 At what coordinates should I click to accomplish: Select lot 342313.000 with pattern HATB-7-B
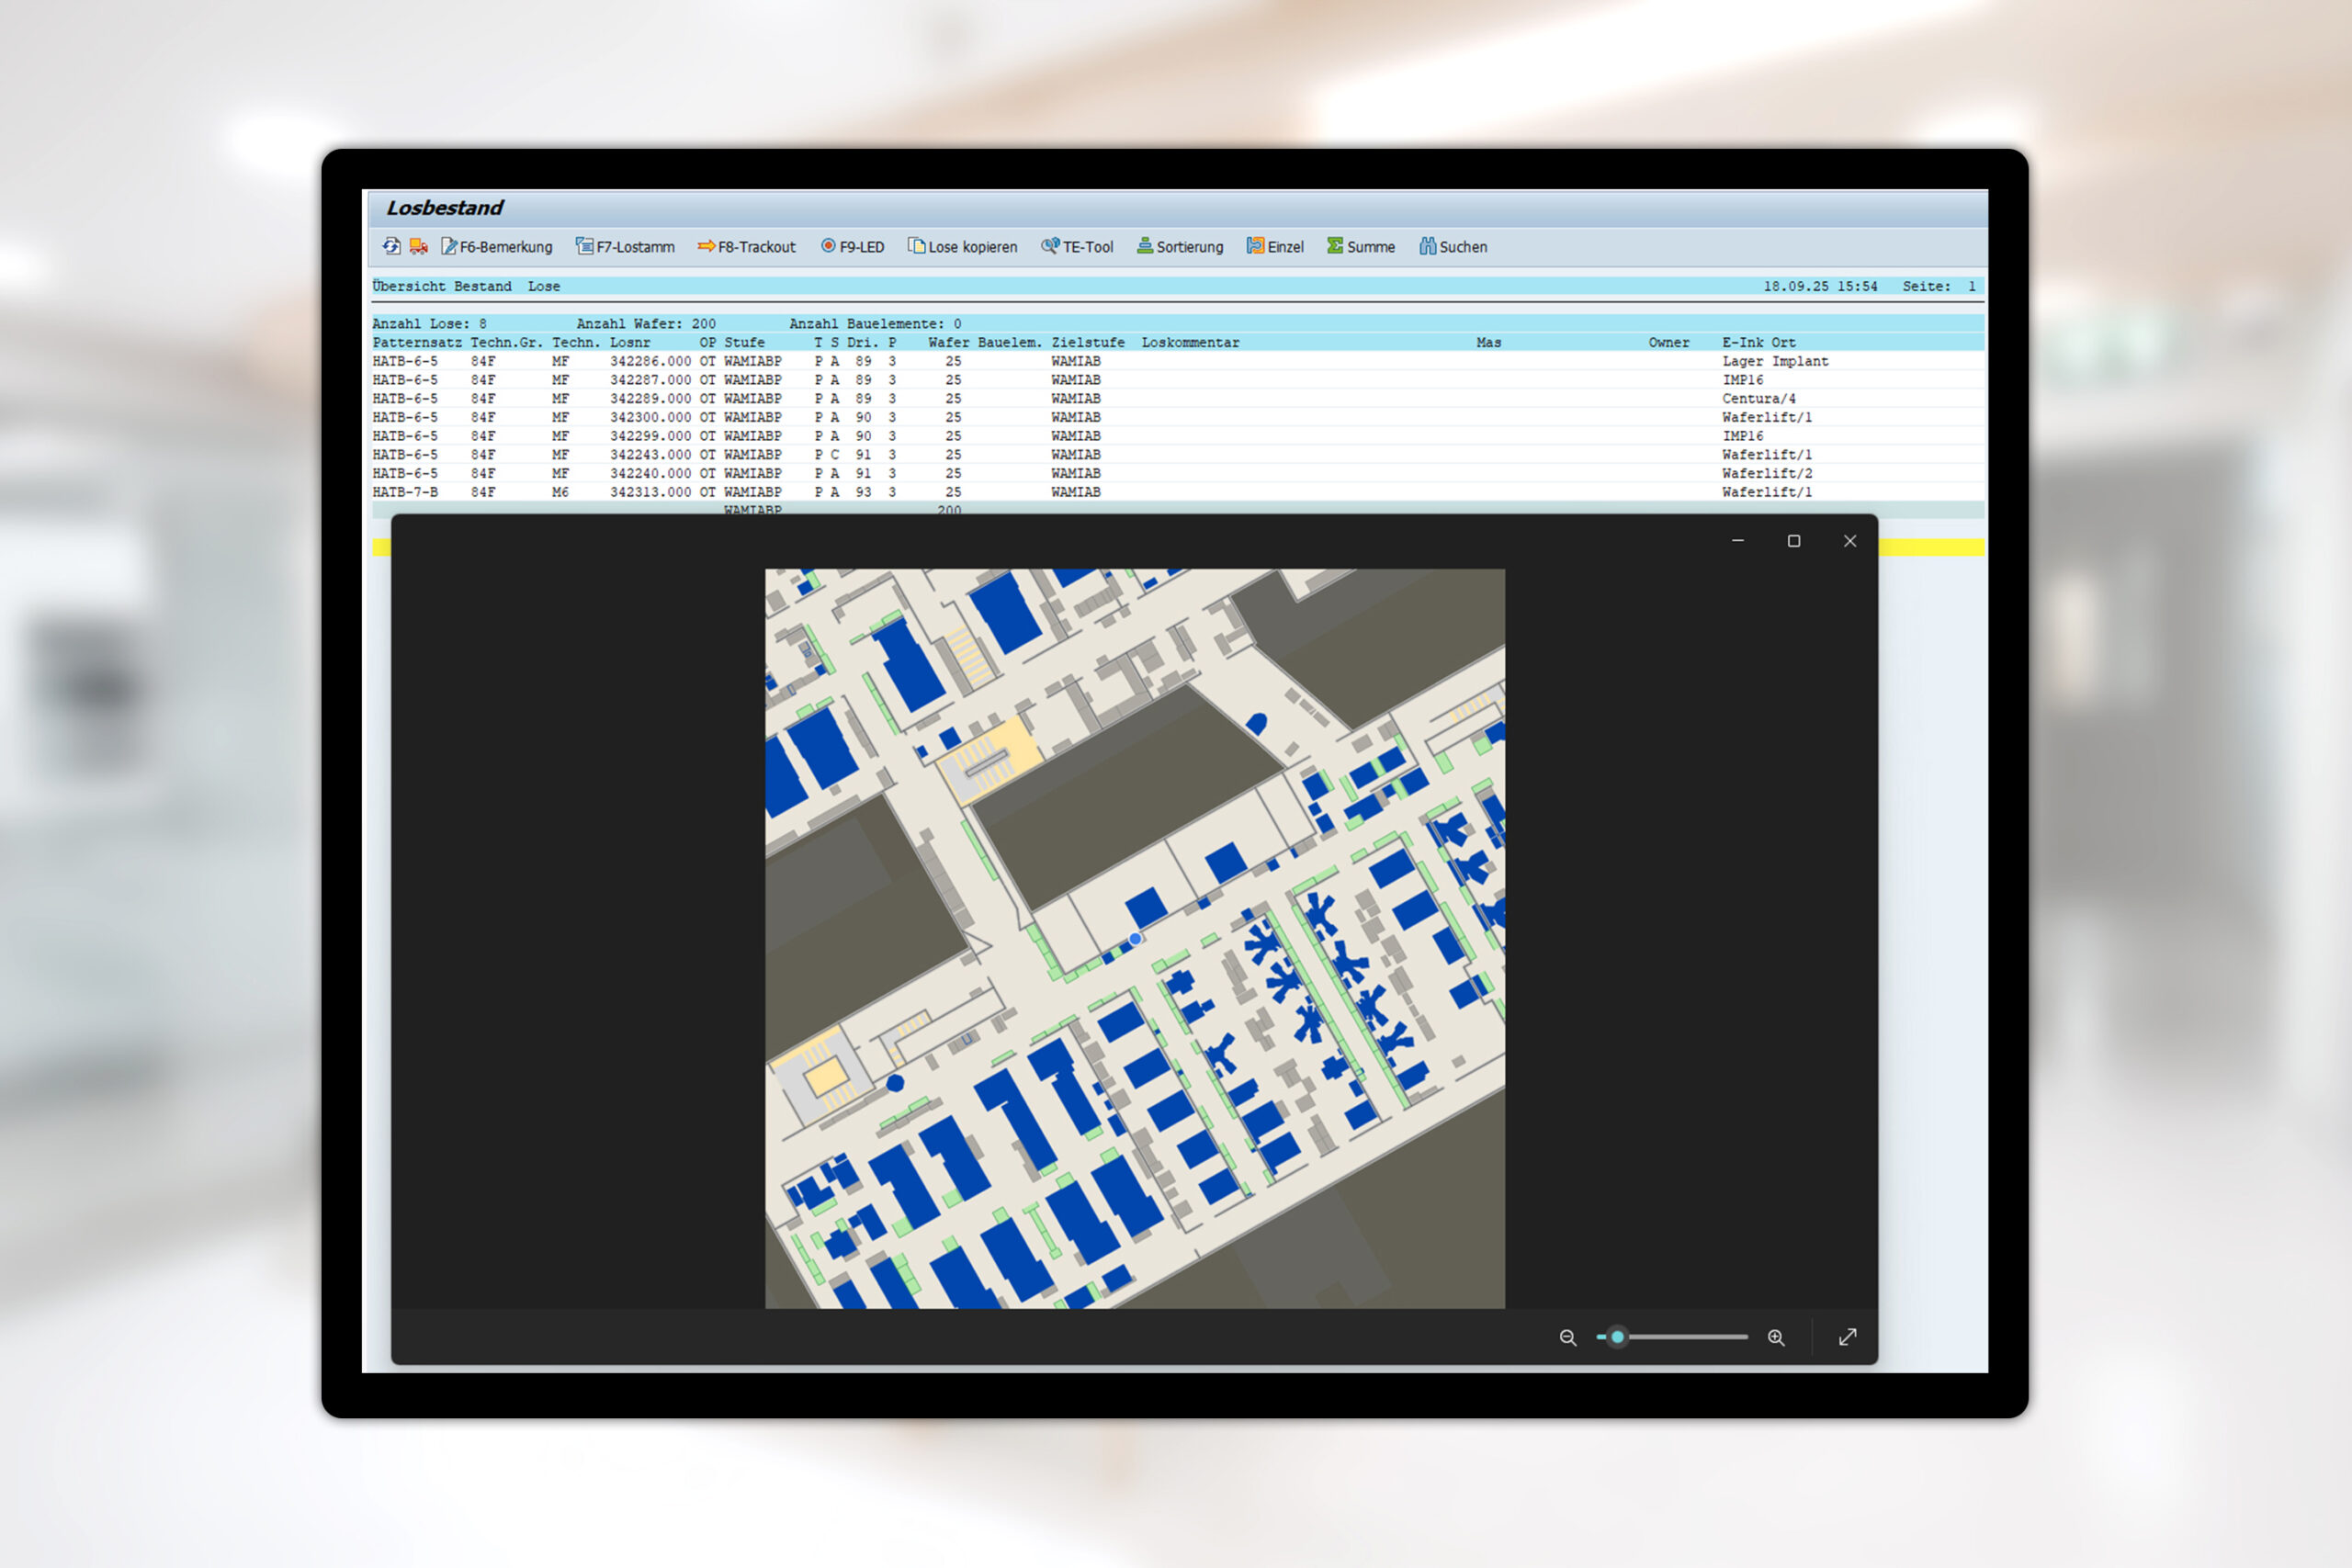tap(650, 492)
